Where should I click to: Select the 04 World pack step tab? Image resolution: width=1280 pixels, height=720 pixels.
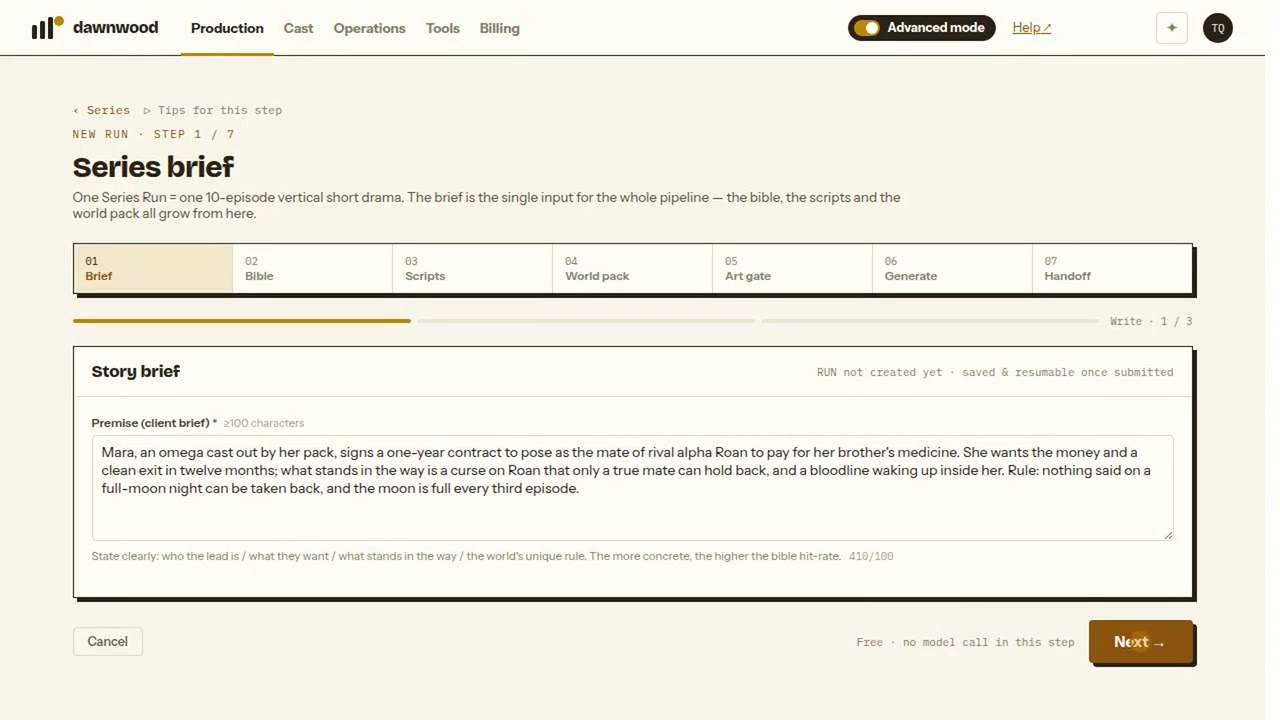point(632,268)
